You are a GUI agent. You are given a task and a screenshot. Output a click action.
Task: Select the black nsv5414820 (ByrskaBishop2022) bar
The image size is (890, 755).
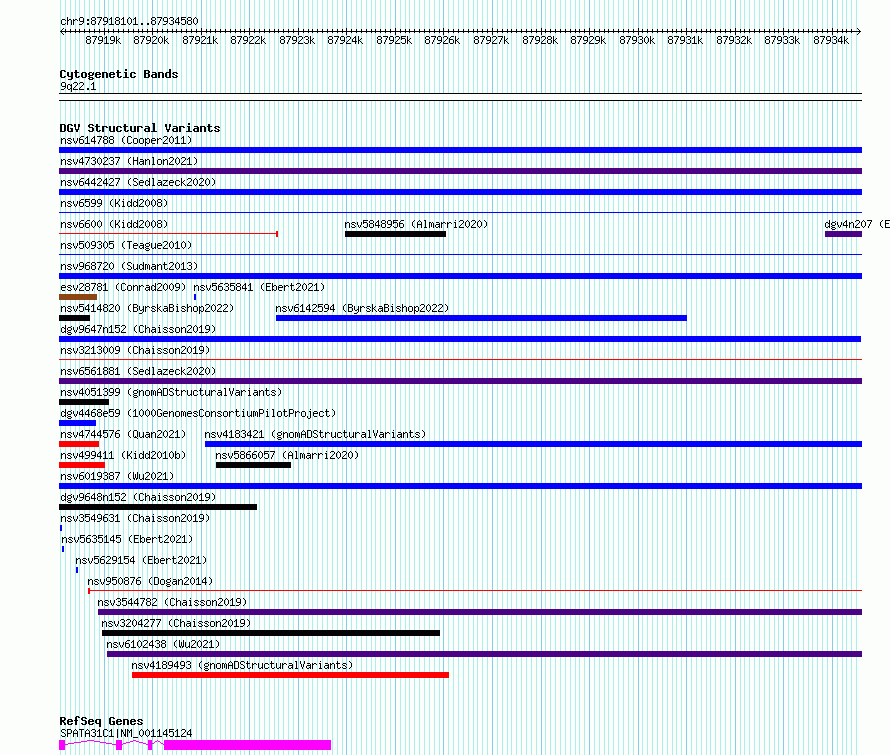(74, 318)
